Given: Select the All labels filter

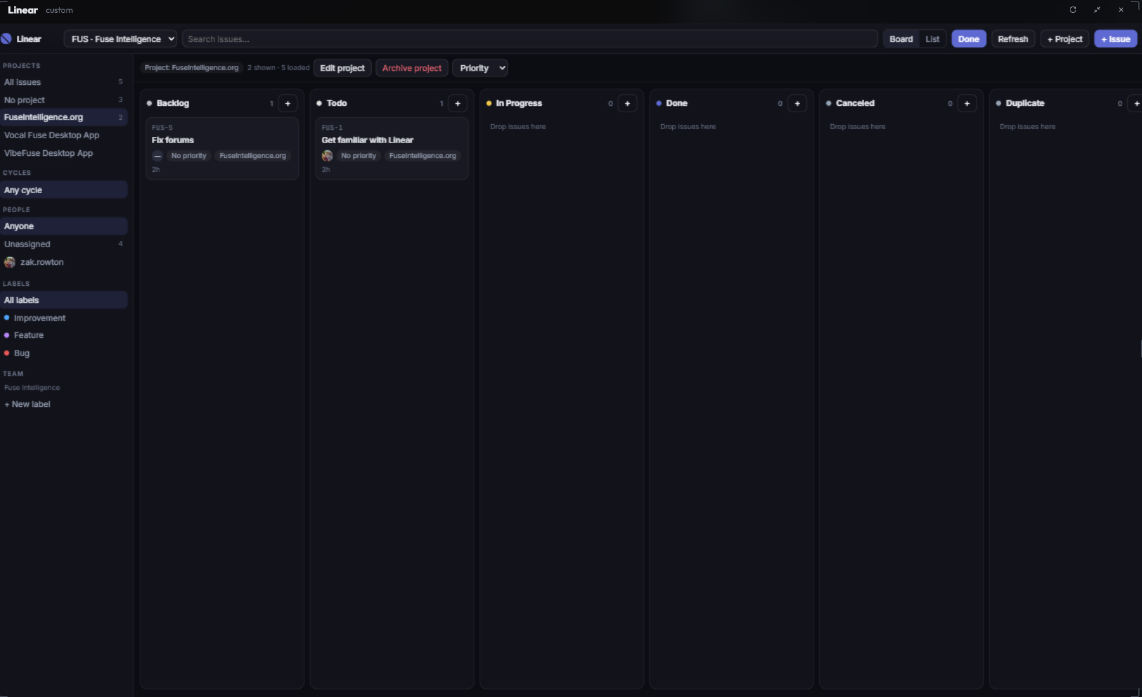Looking at the screenshot, I should click(x=63, y=300).
